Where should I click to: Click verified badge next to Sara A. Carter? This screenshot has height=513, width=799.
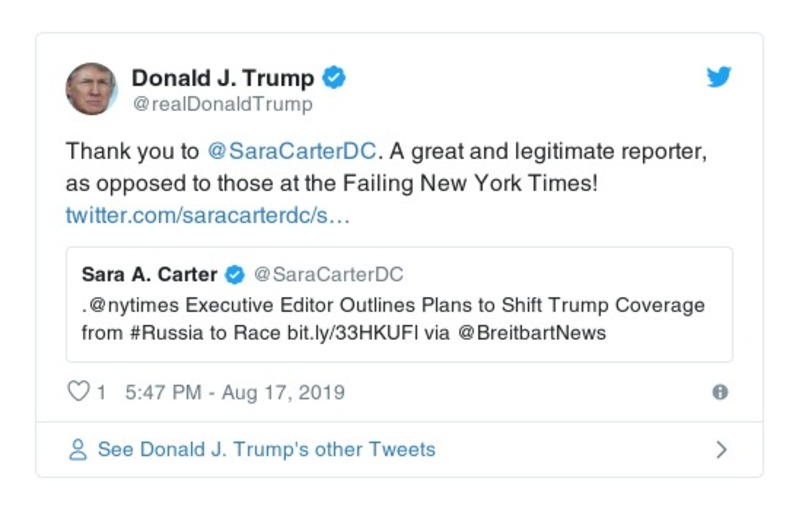point(234,274)
